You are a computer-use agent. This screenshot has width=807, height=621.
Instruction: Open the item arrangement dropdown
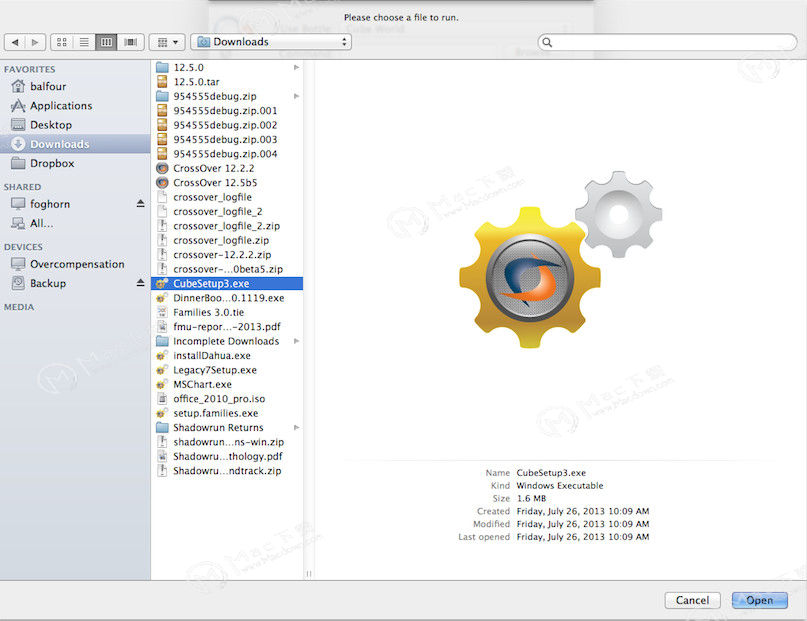pyautogui.click(x=167, y=42)
